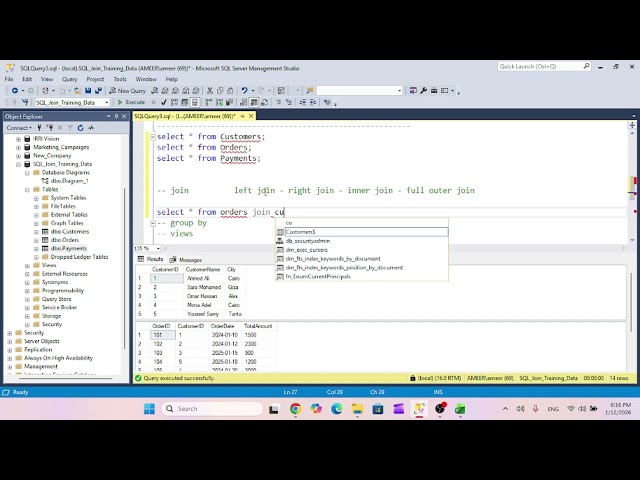640x480 pixels.
Task: Click the Windows Start button
Action: pos(149,409)
